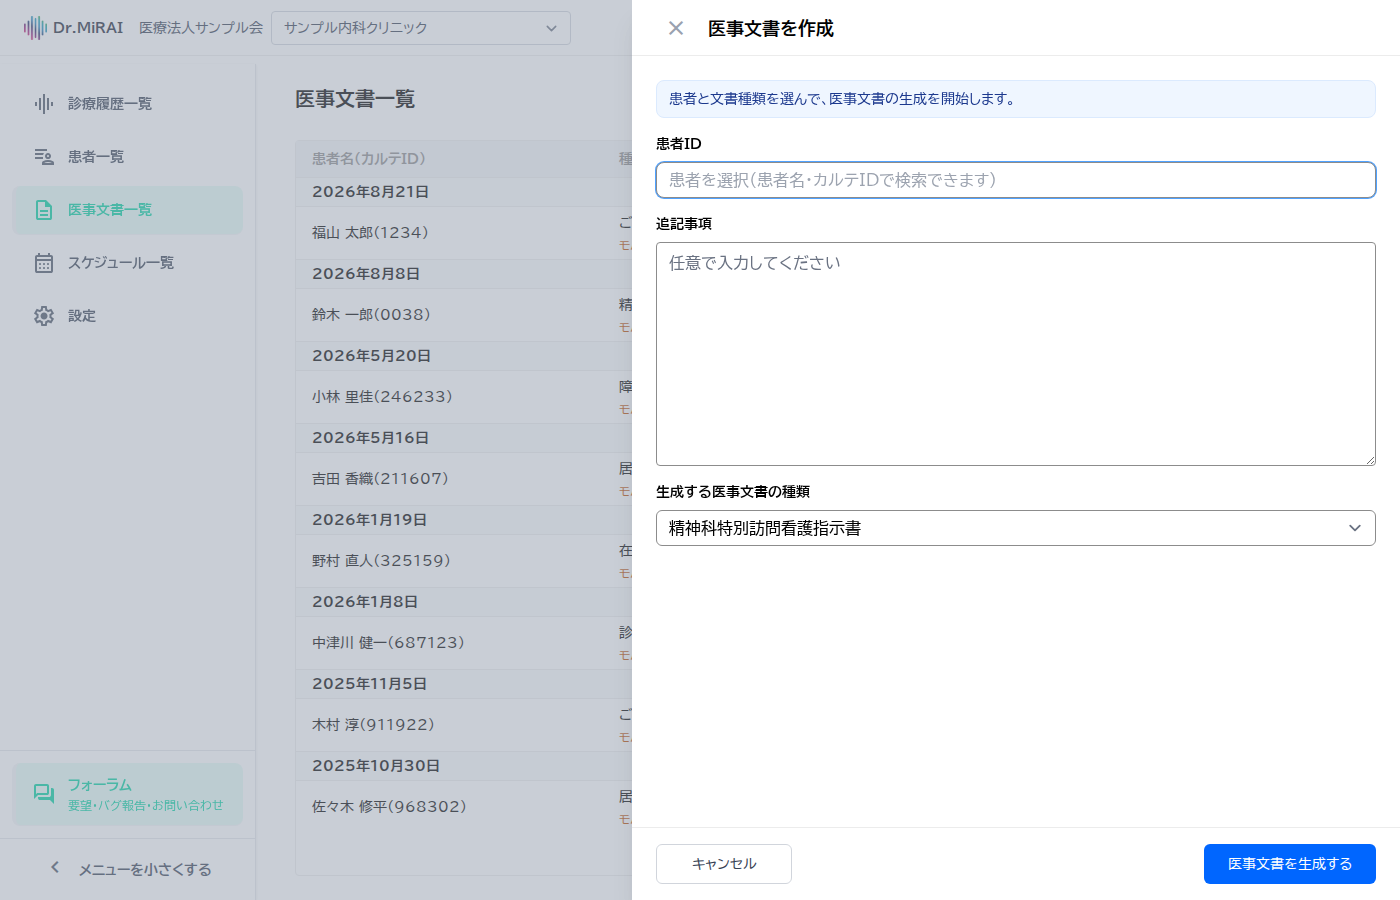Image resolution: width=1400 pixels, height=900 pixels.
Task: Click the 診療履歴一覧 waveform icon
Action: (x=44, y=104)
